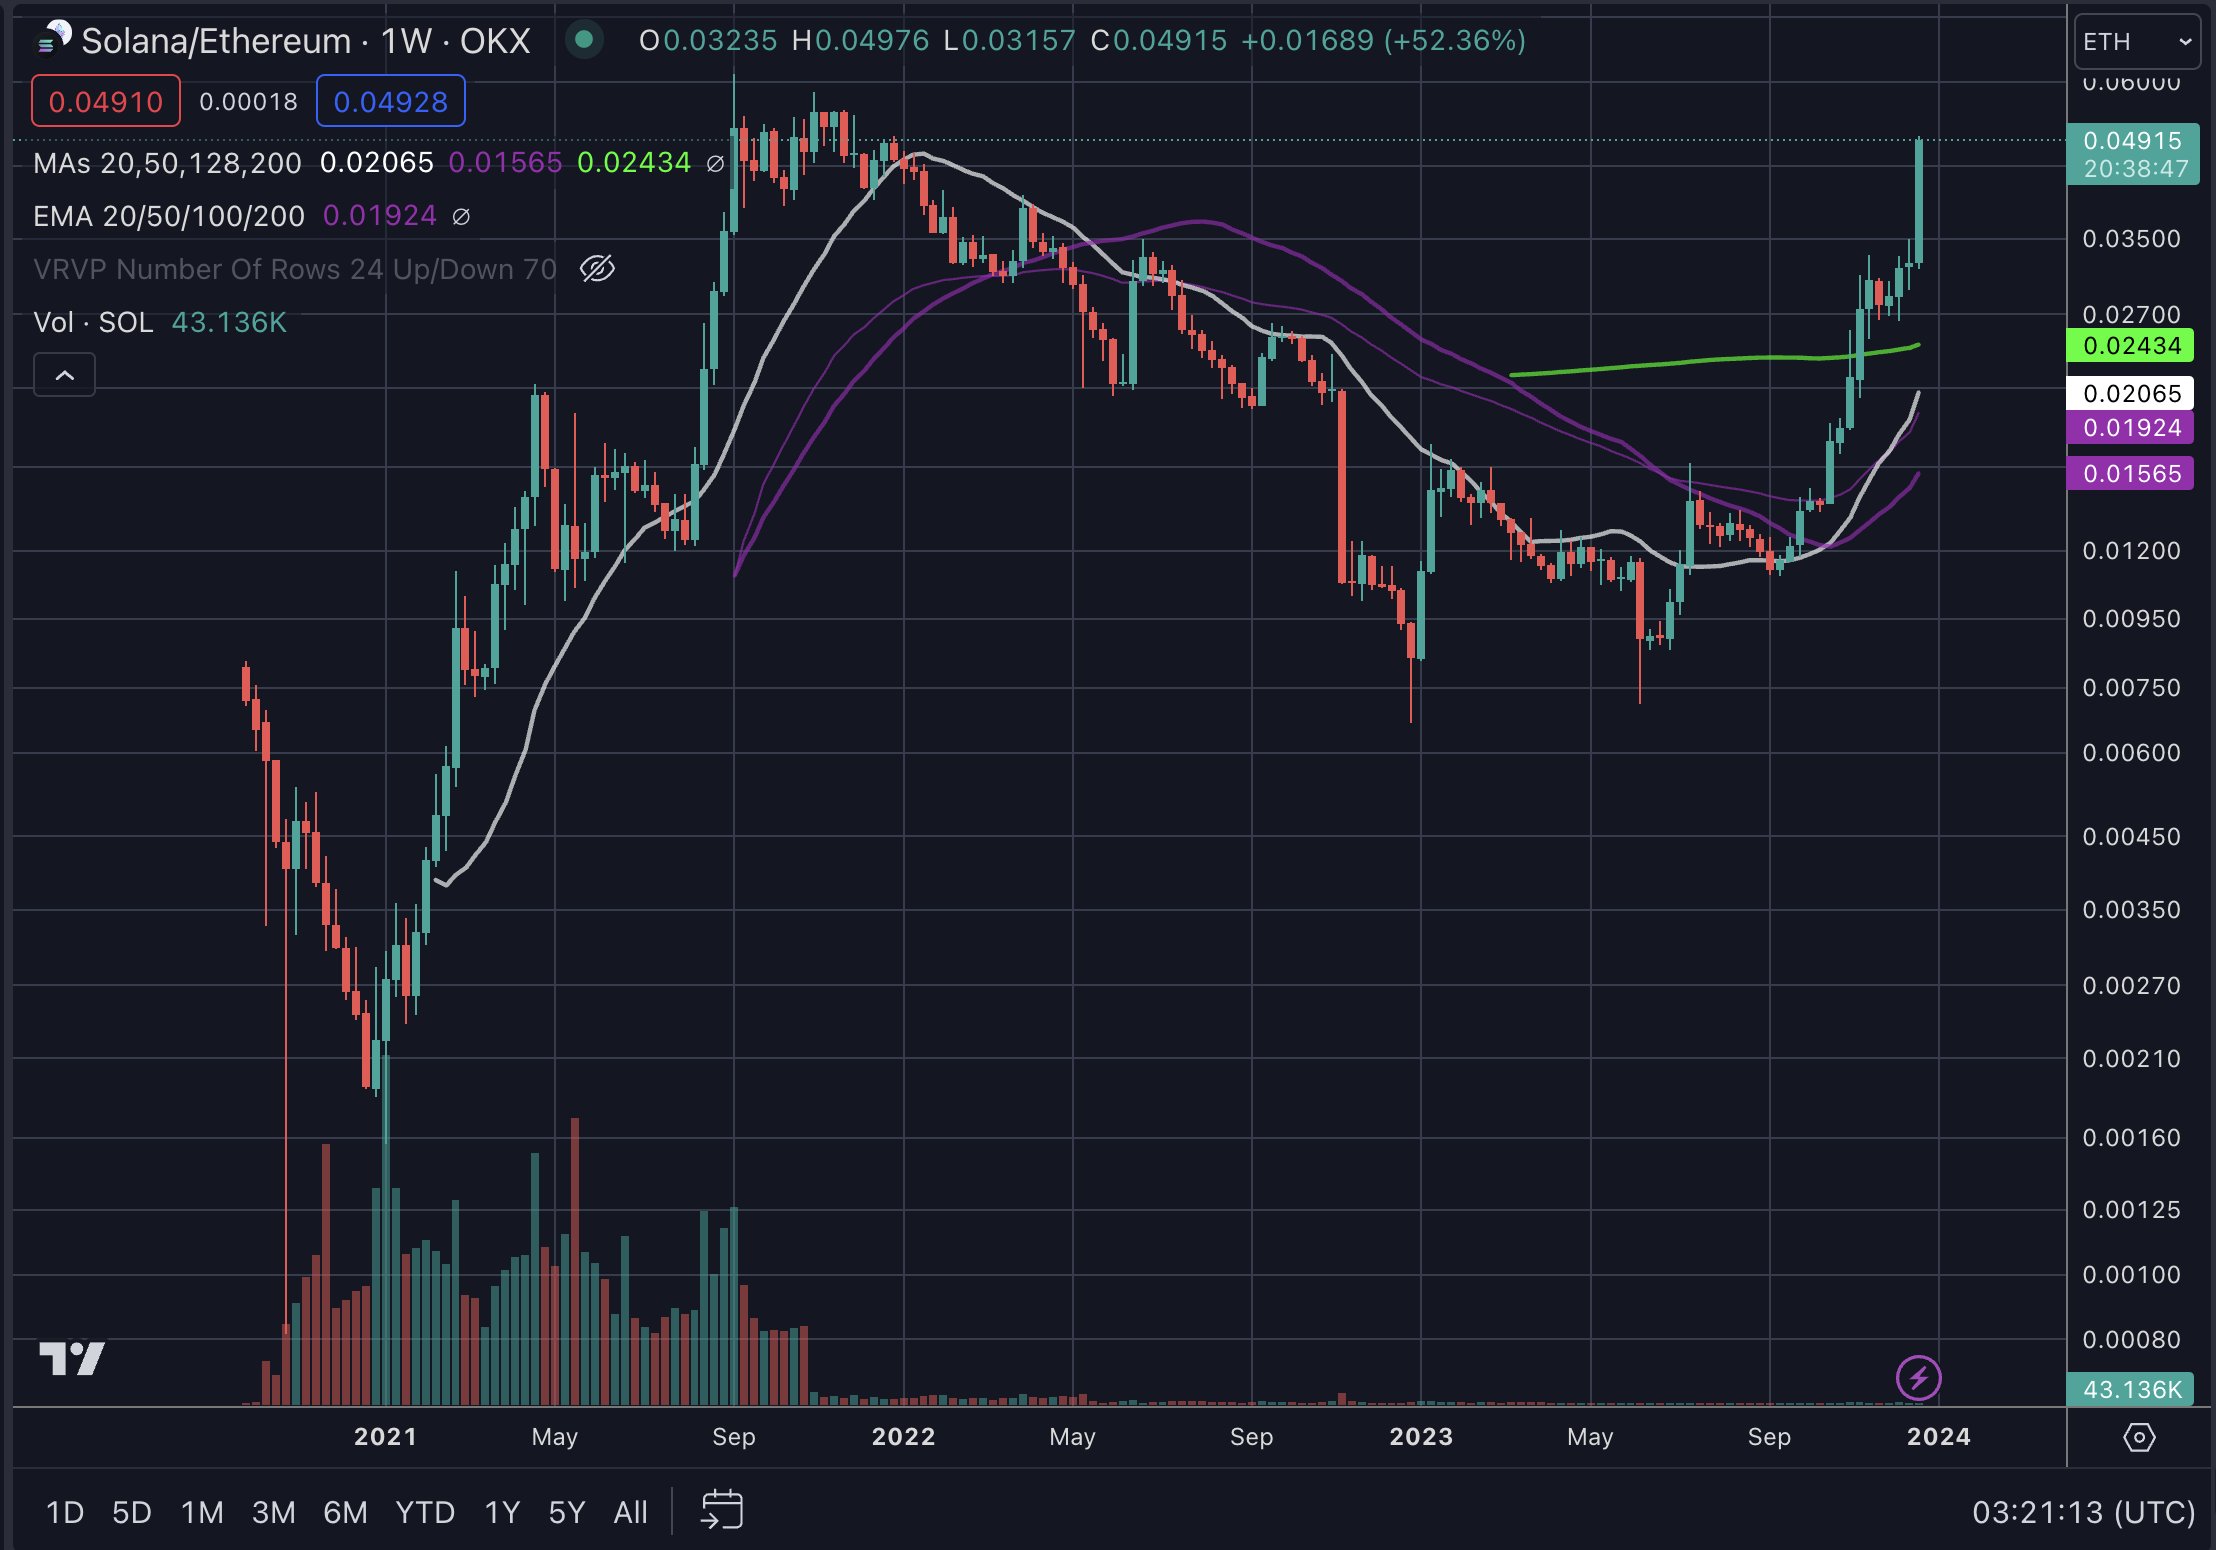
Task: Open the go-to-date calendar icon
Action: (x=722, y=1510)
